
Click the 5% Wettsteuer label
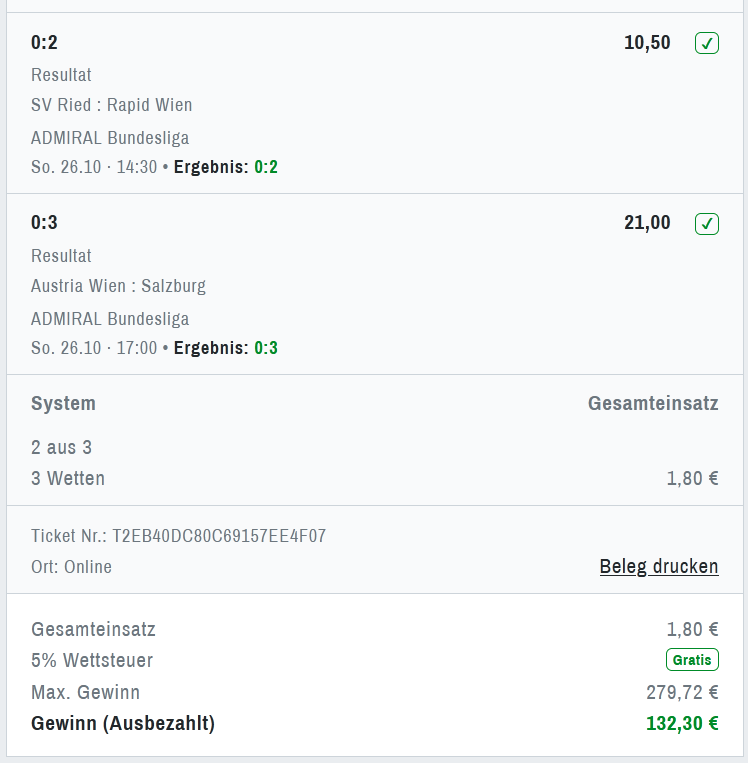click(x=92, y=660)
